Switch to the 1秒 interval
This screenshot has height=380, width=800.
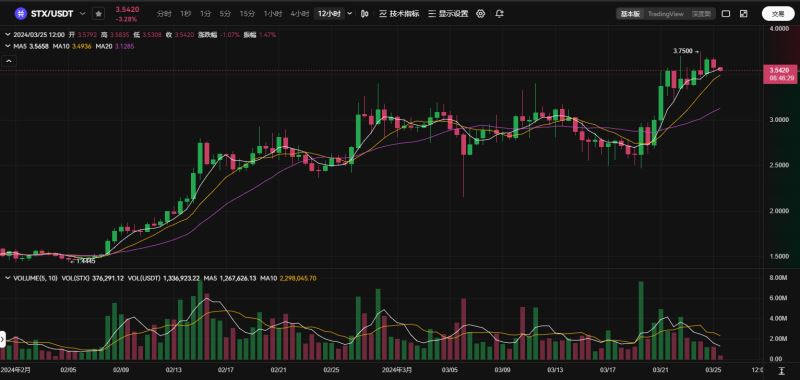coord(186,14)
